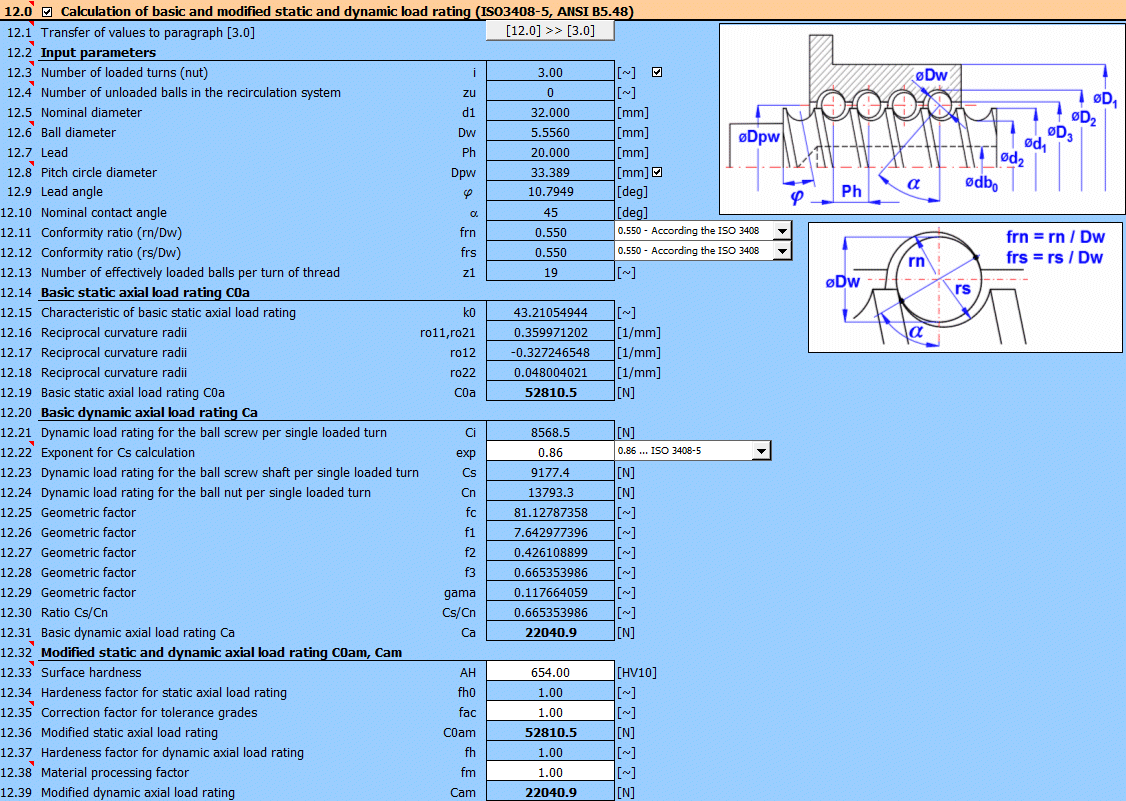1126x801 pixels.
Task: Select the nominal contact angle value cell
Action: pos(549,212)
